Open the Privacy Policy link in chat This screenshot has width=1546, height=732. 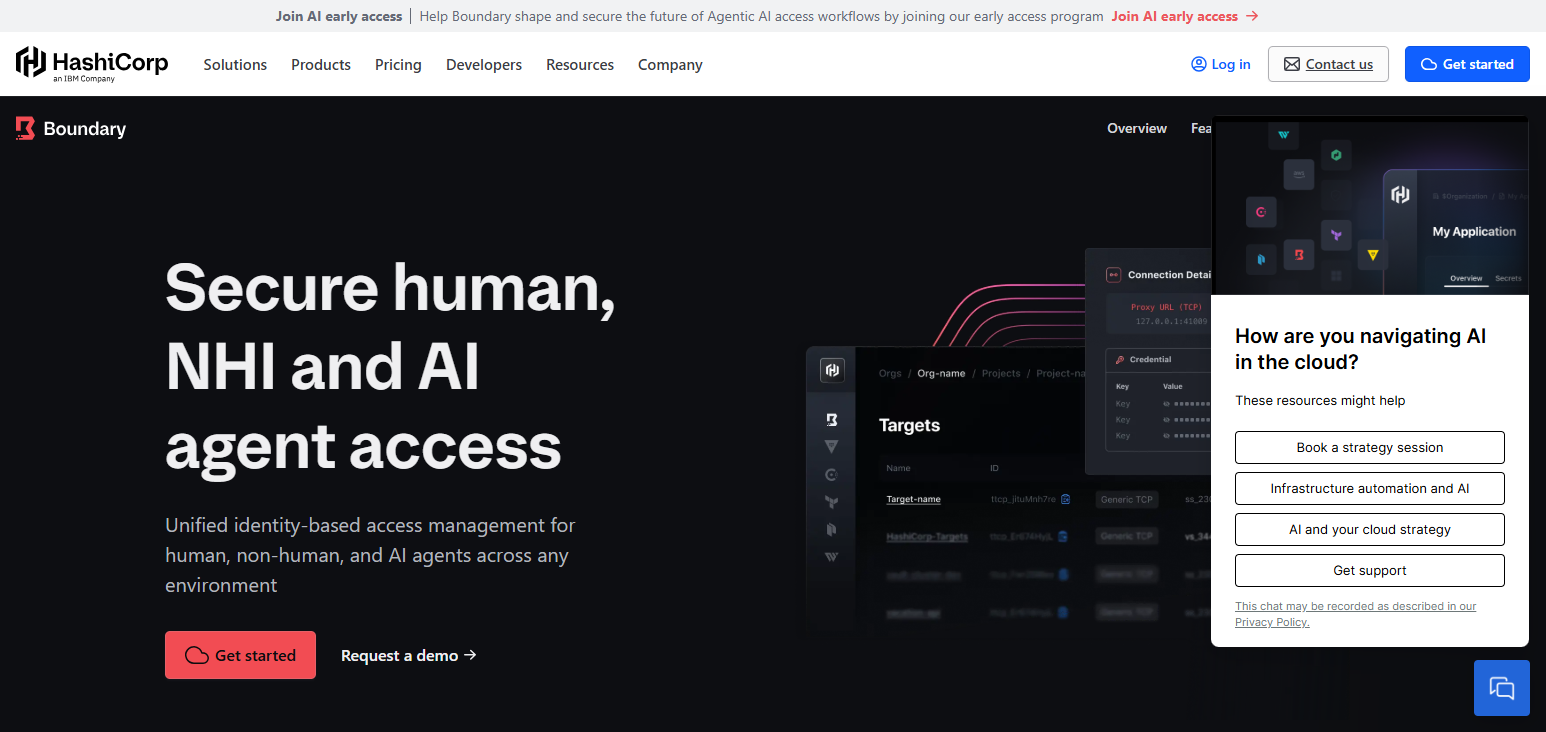pos(1272,622)
